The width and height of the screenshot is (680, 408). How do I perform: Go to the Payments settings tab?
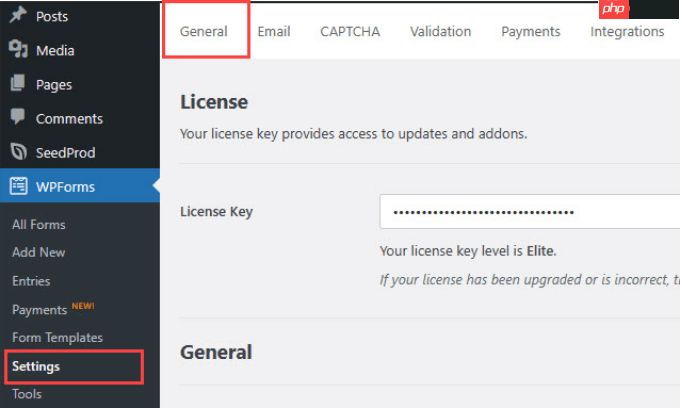[x=531, y=32]
